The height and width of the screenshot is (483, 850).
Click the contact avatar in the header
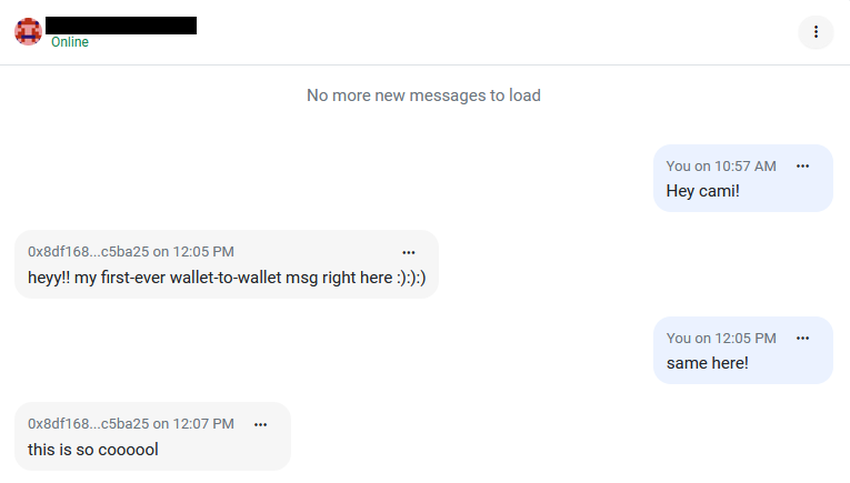pos(28,31)
